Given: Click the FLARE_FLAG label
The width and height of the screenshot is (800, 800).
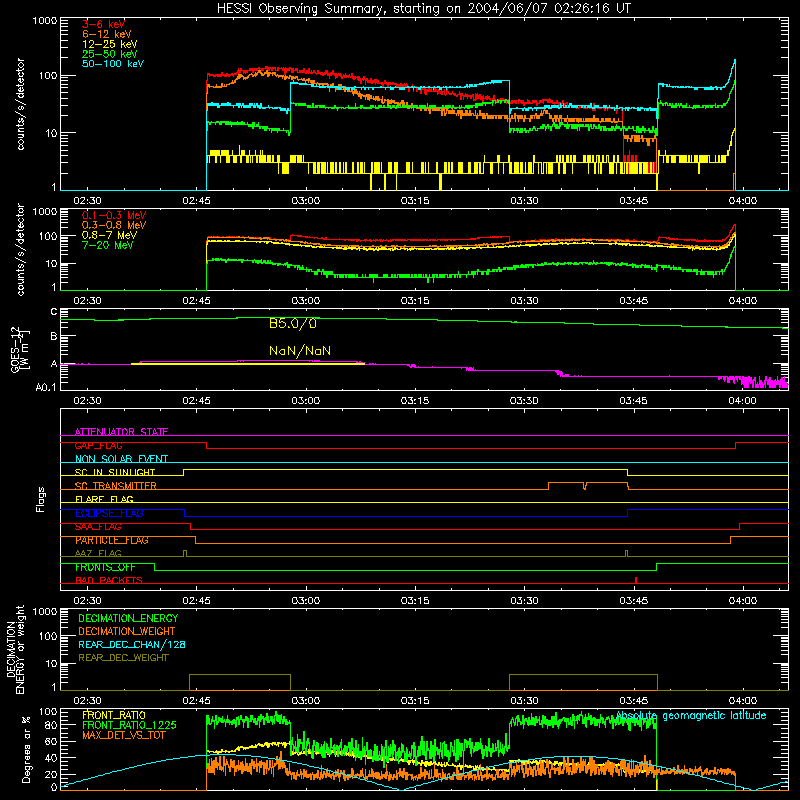Looking at the screenshot, I should [x=104, y=499].
